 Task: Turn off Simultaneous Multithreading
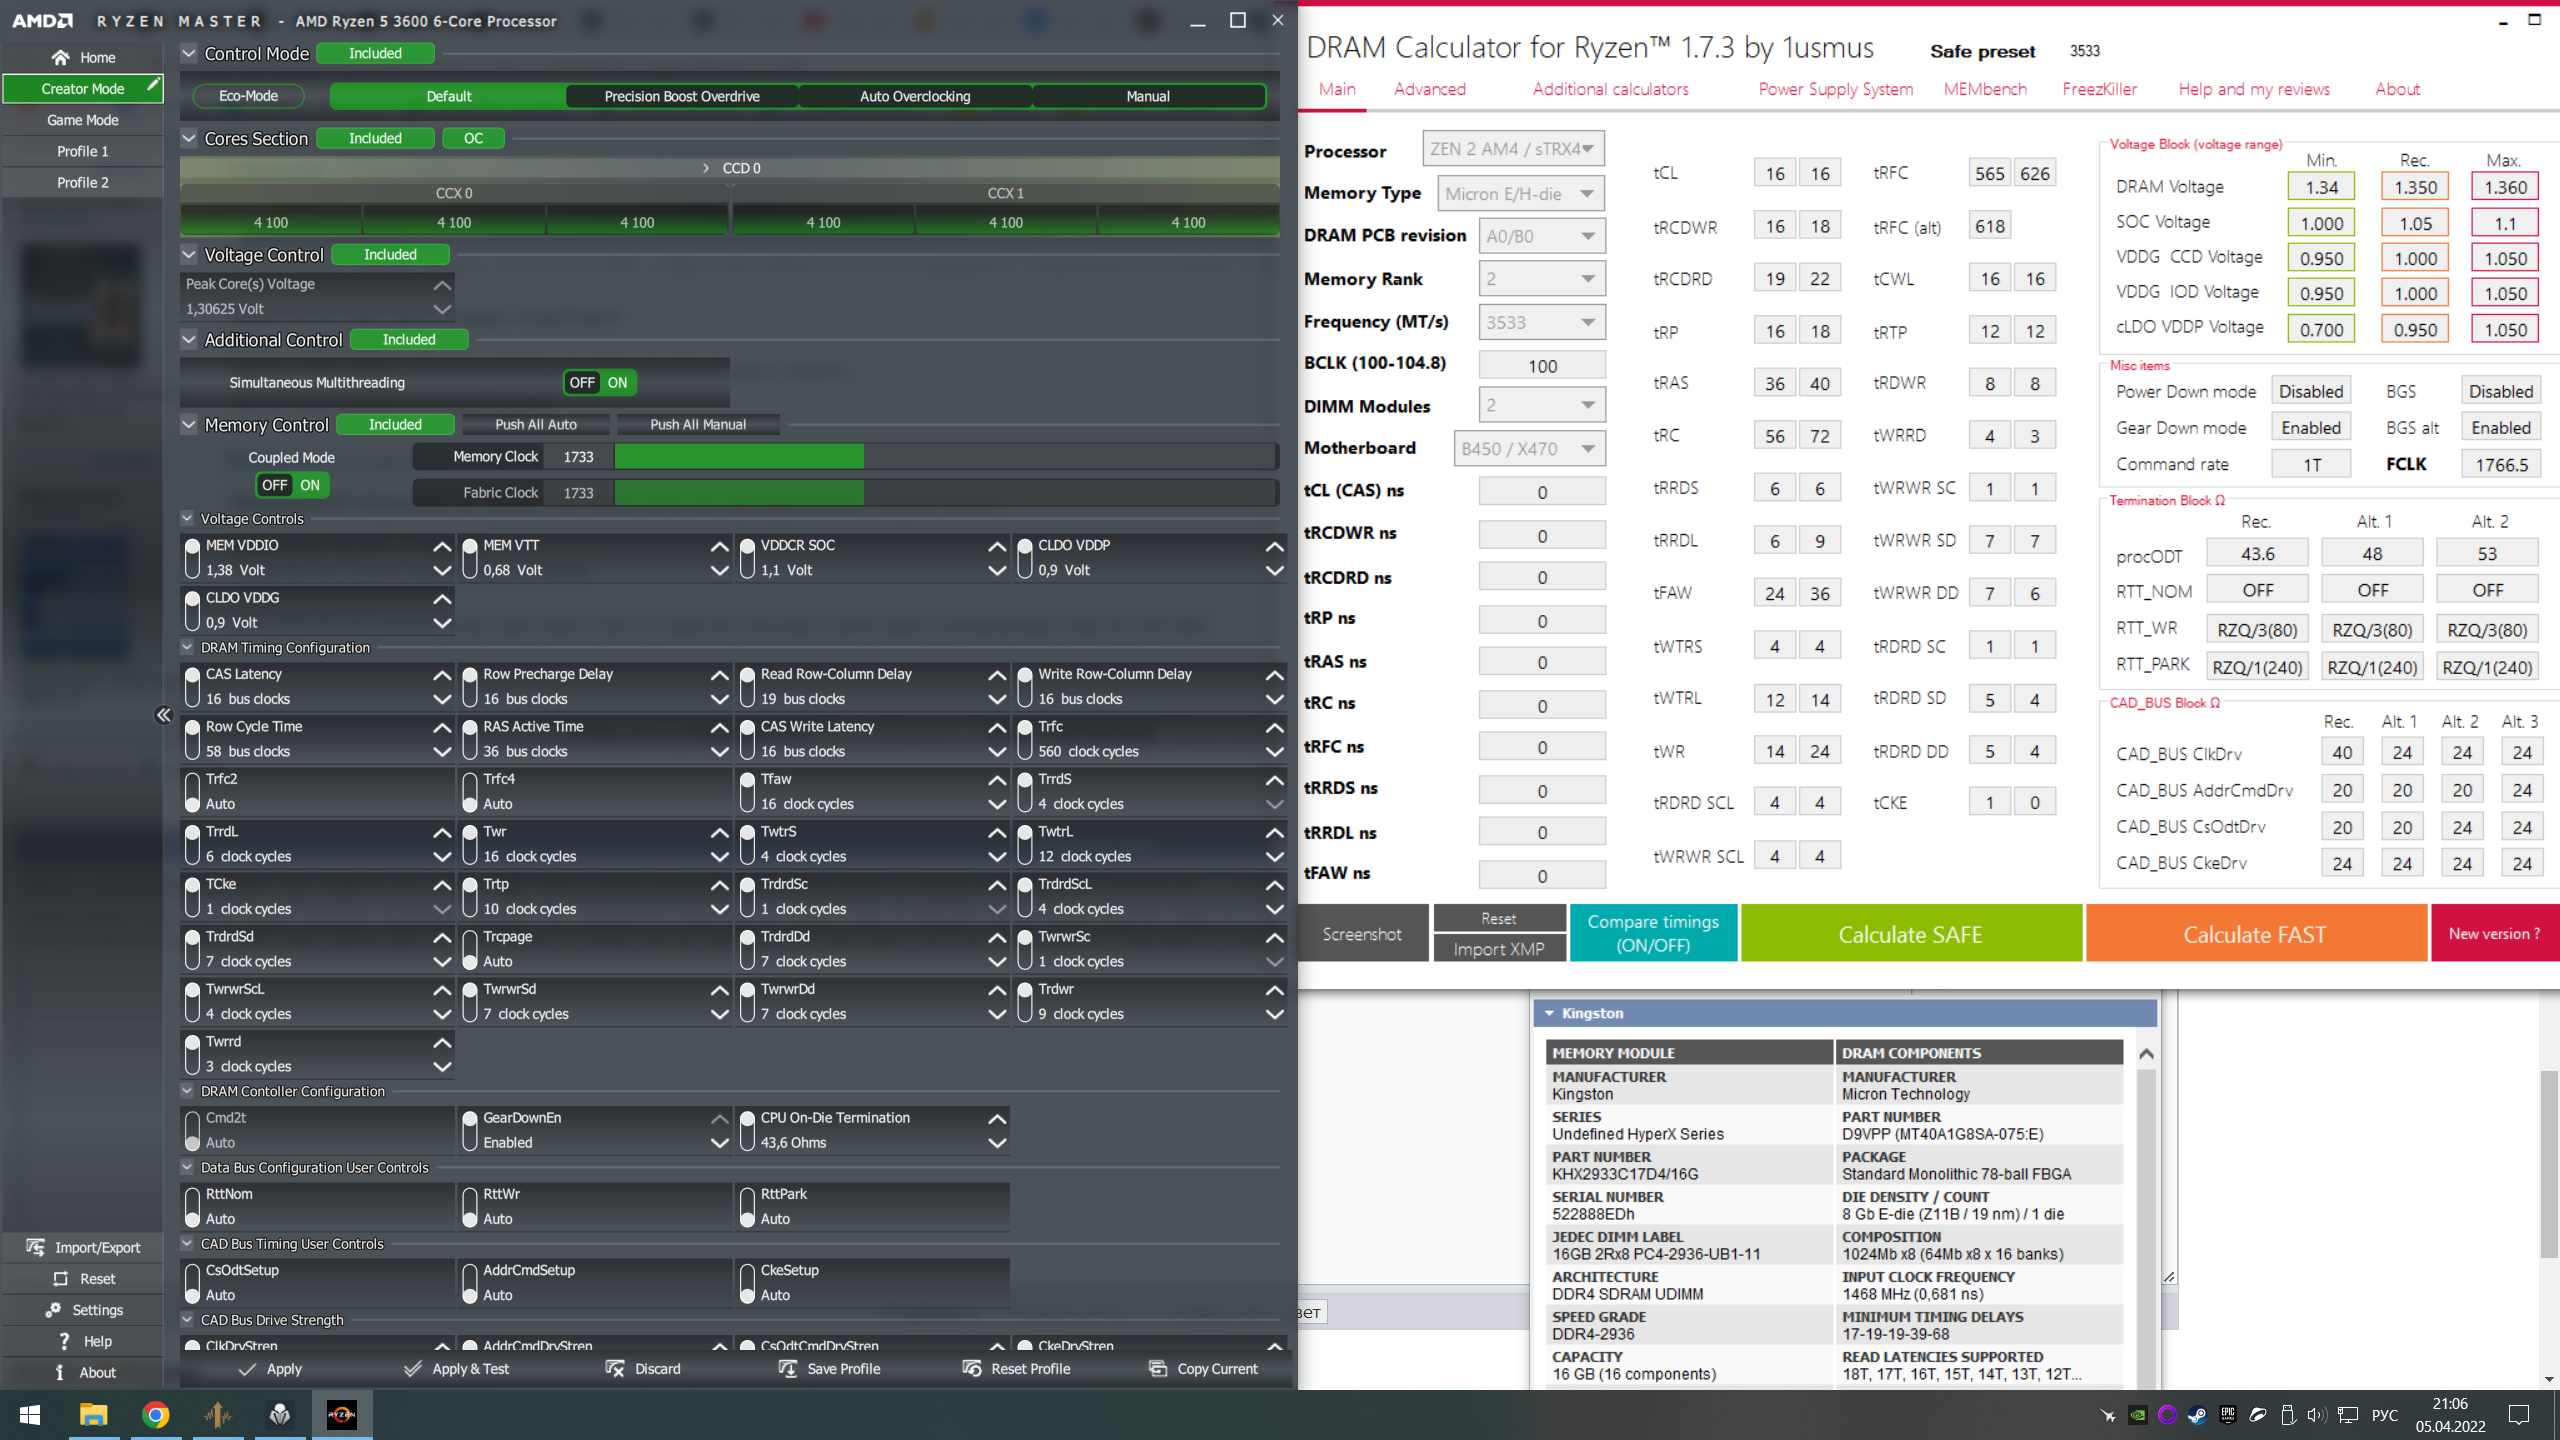pos(581,382)
